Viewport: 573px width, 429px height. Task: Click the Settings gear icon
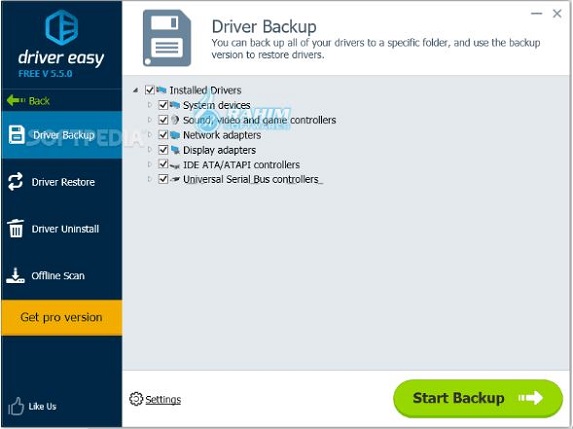pos(136,399)
